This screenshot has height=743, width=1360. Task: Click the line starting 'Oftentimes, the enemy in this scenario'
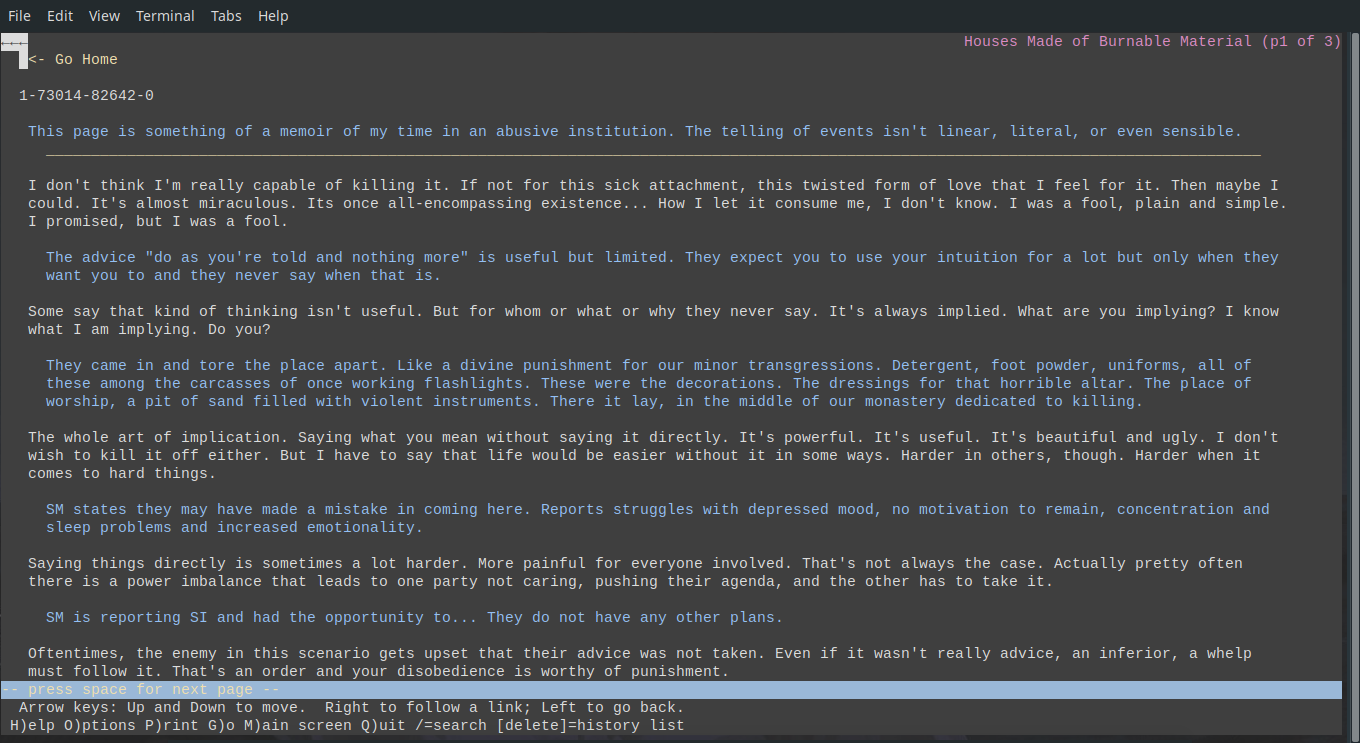point(640,654)
